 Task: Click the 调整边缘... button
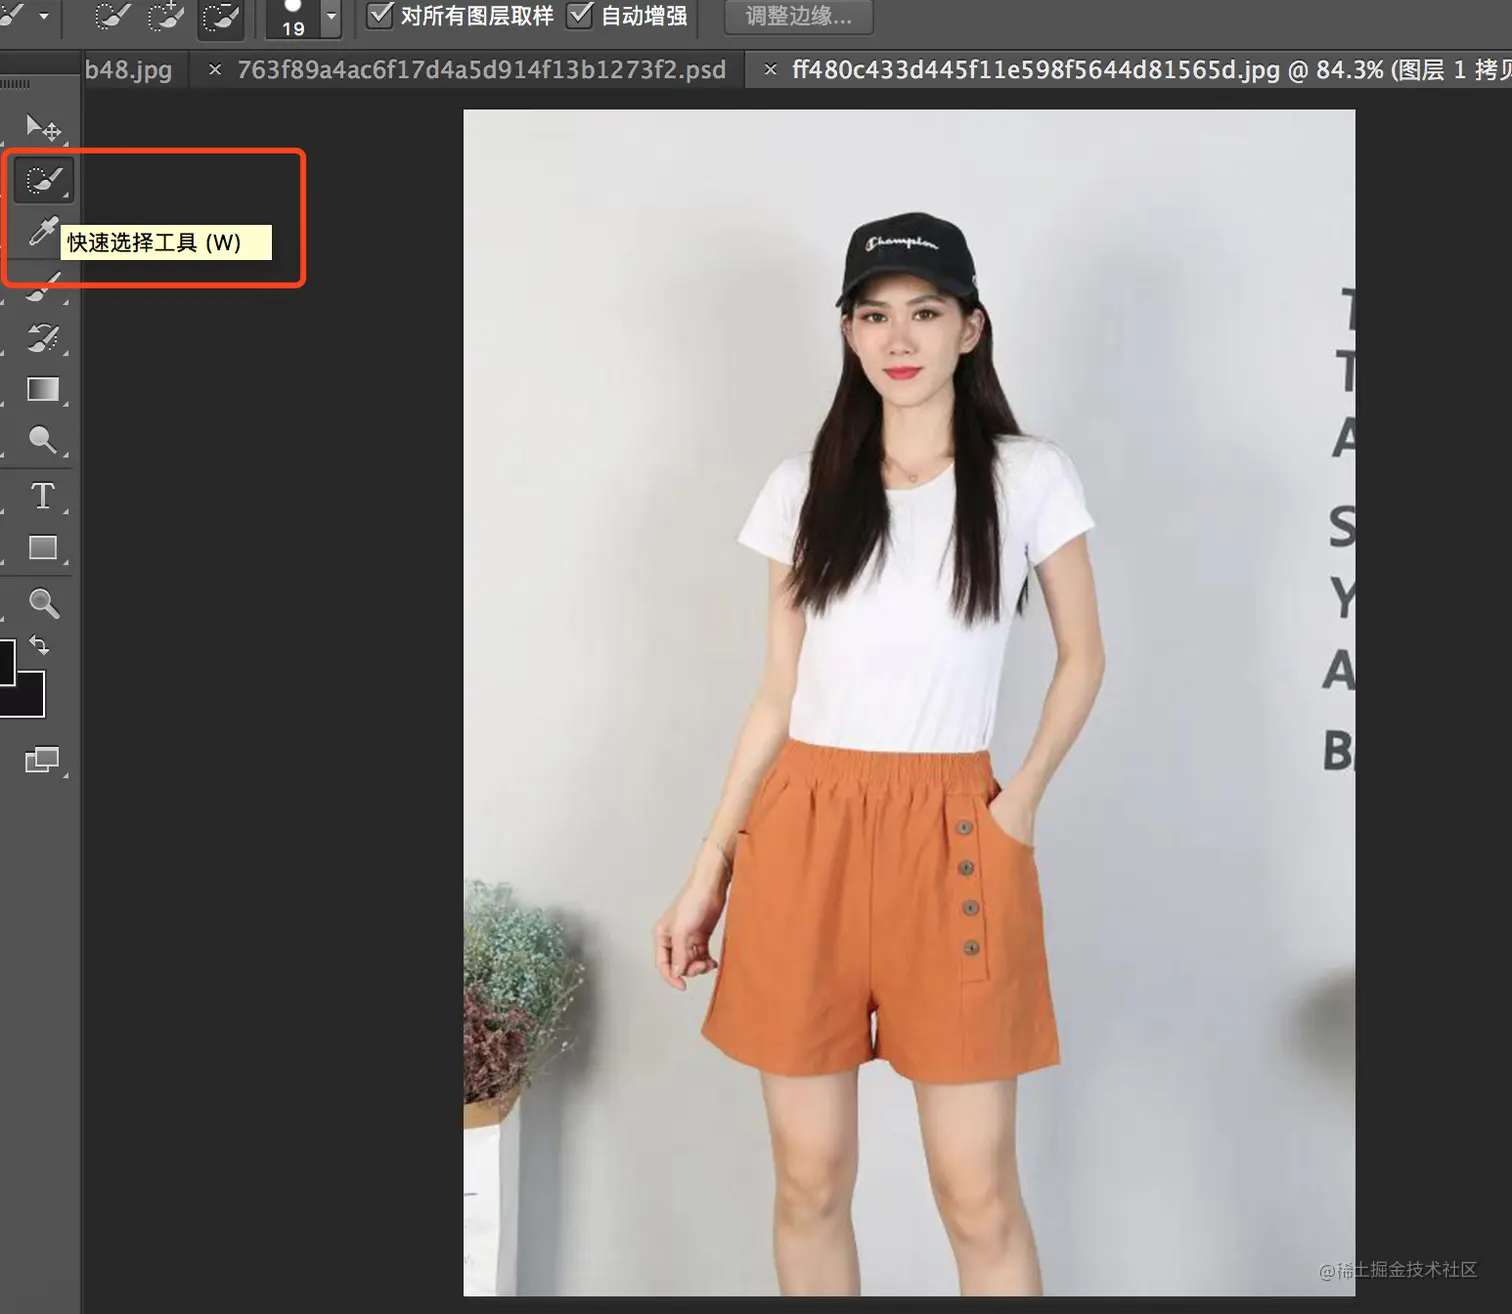coord(799,16)
